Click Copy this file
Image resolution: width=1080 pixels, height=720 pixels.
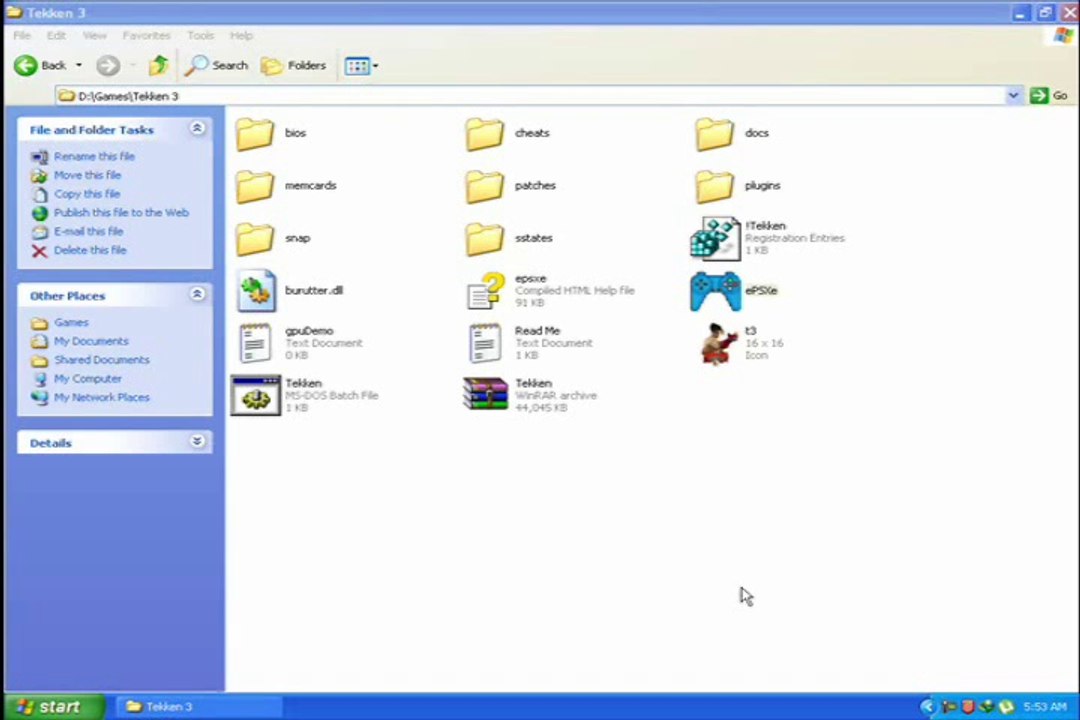point(87,194)
